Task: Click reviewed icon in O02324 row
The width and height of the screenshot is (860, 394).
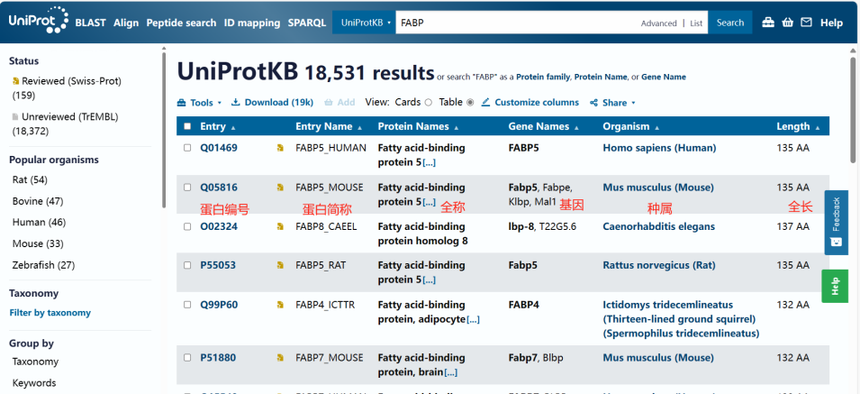Action: point(280,227)
